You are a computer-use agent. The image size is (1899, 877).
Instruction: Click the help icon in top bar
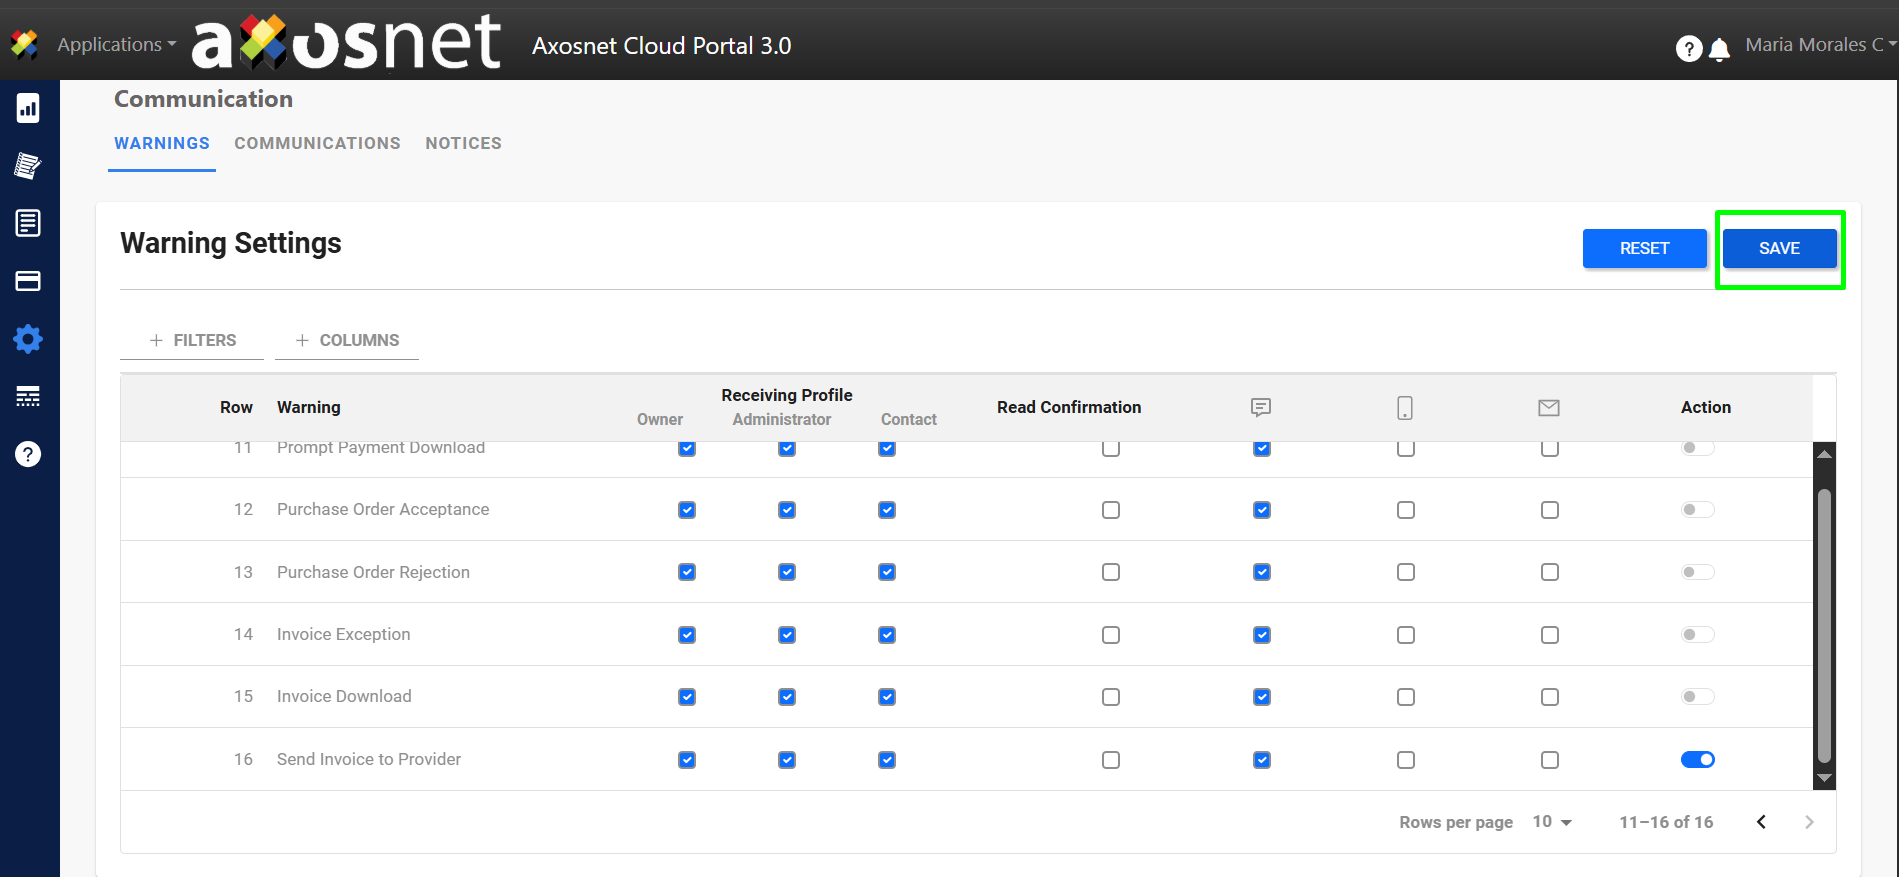point(1688,48)
